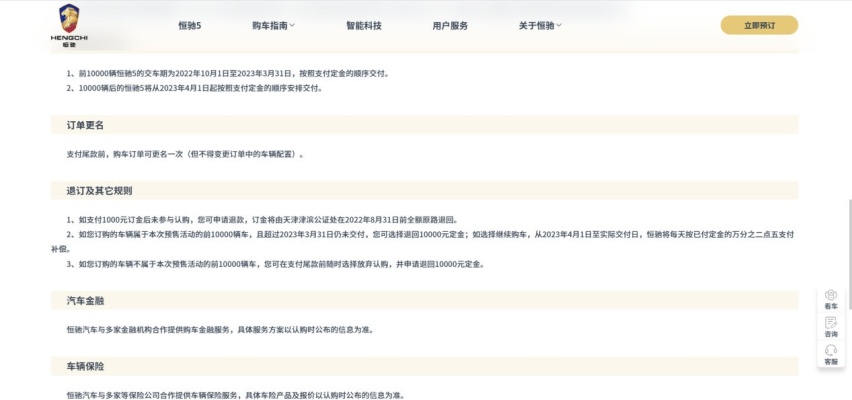The width and height of the screenshot is (852, 400).
Task: Expand the 购车指南 dropdown chevron
Action: [x=292, y=25]
